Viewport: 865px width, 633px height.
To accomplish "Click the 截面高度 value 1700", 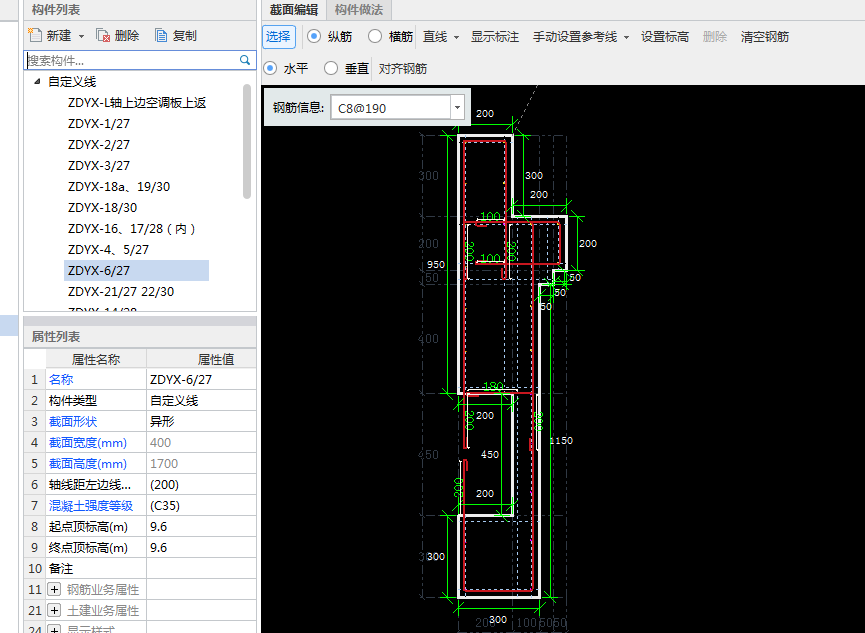I will [x=201, y=464].
